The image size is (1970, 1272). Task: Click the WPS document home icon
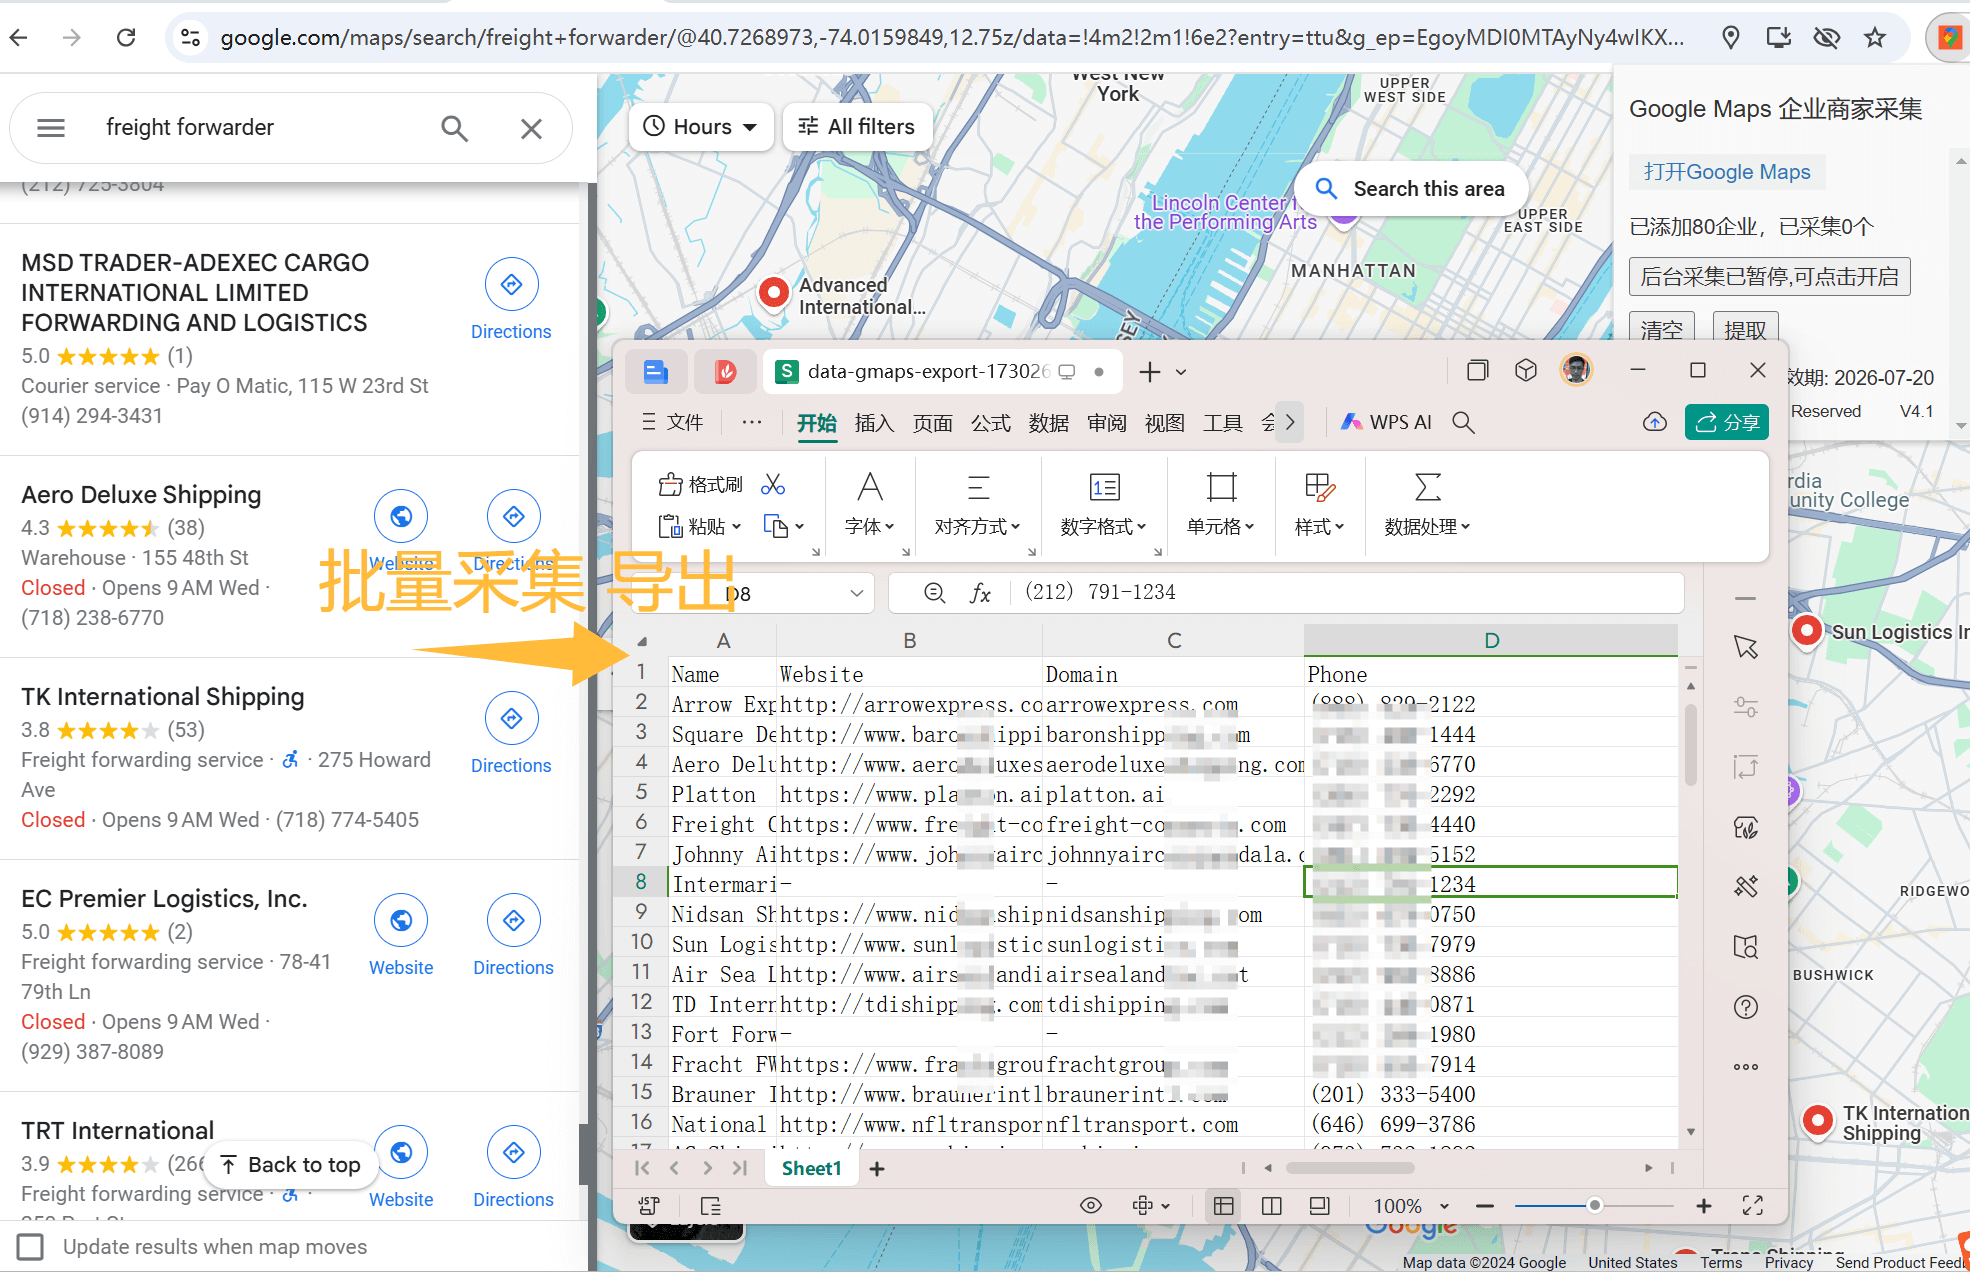(x=656, y=372)
